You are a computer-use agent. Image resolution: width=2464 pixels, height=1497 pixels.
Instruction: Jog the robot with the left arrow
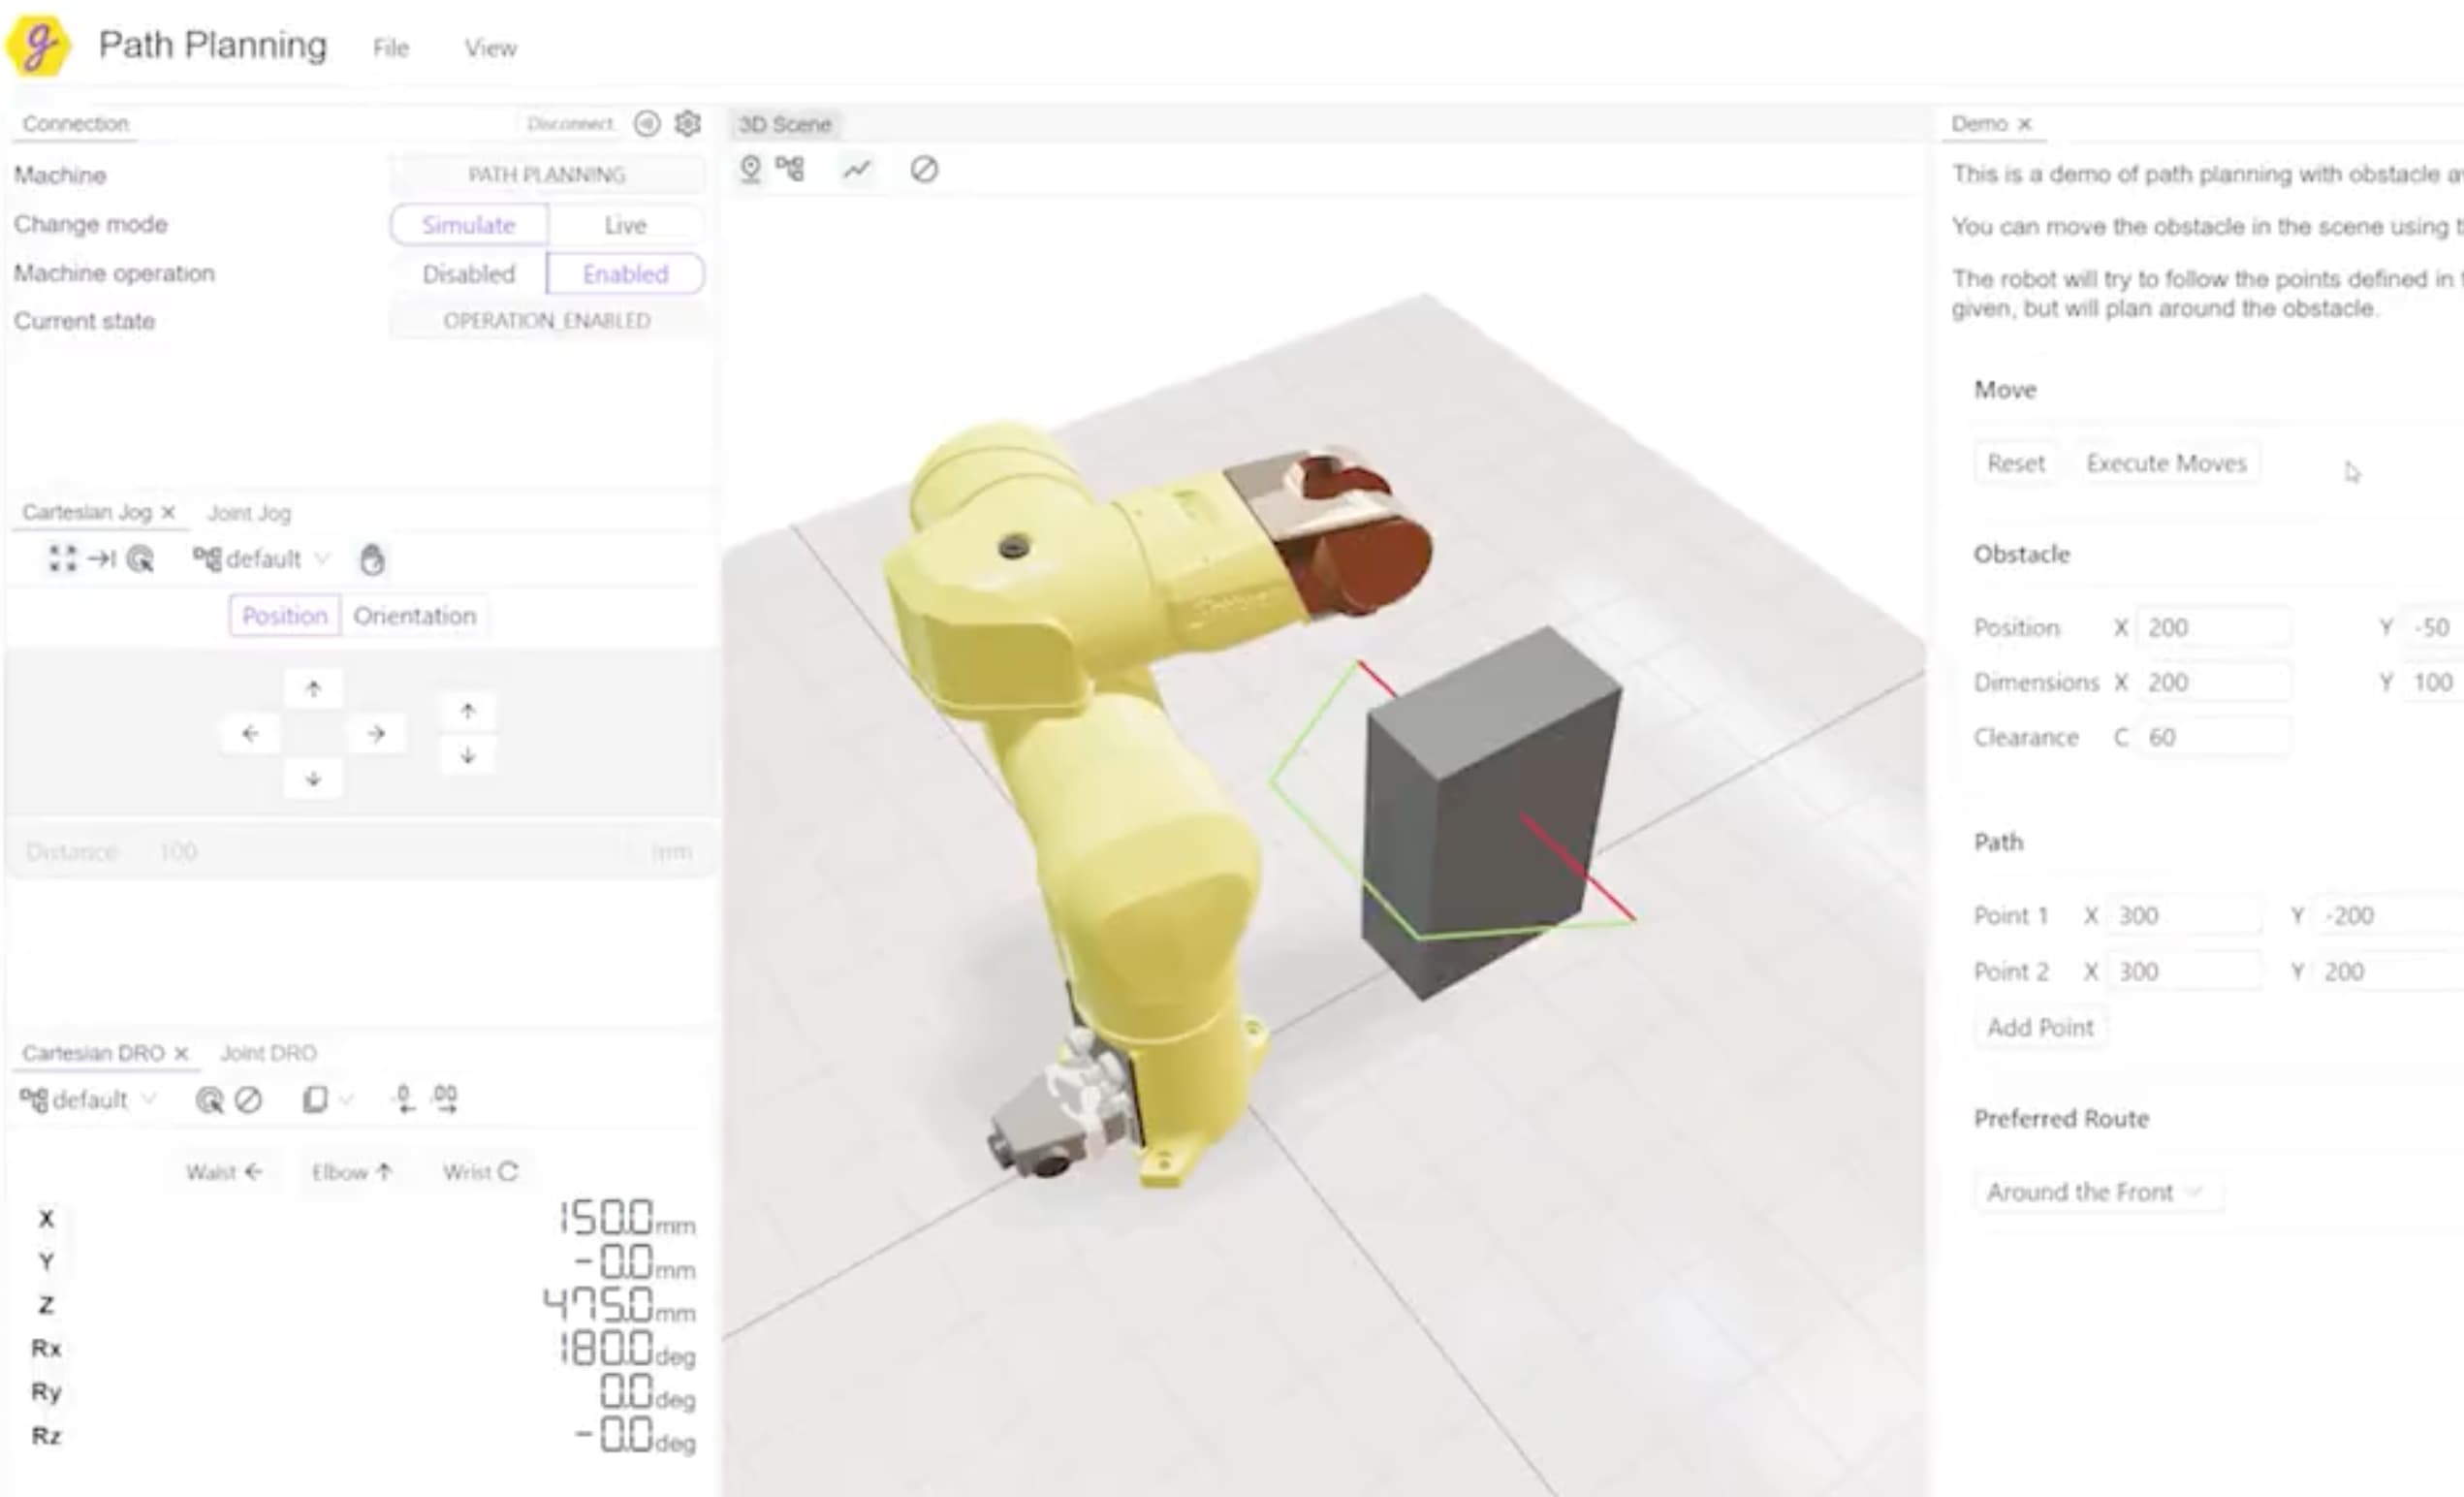(x=250, y=734)
